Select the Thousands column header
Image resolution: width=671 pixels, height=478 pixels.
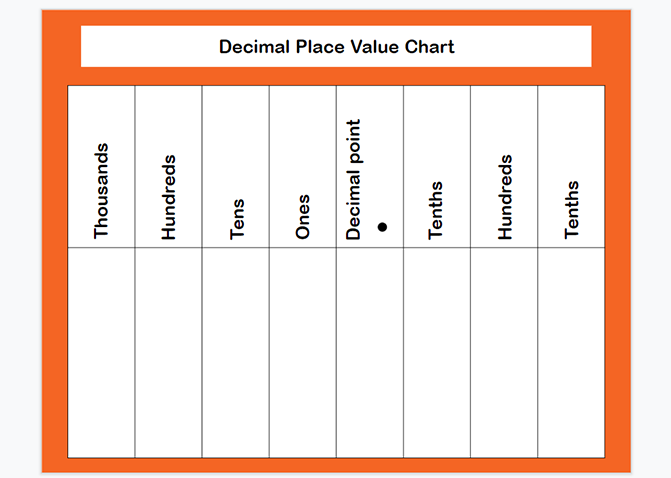click(x=101, y=190)
